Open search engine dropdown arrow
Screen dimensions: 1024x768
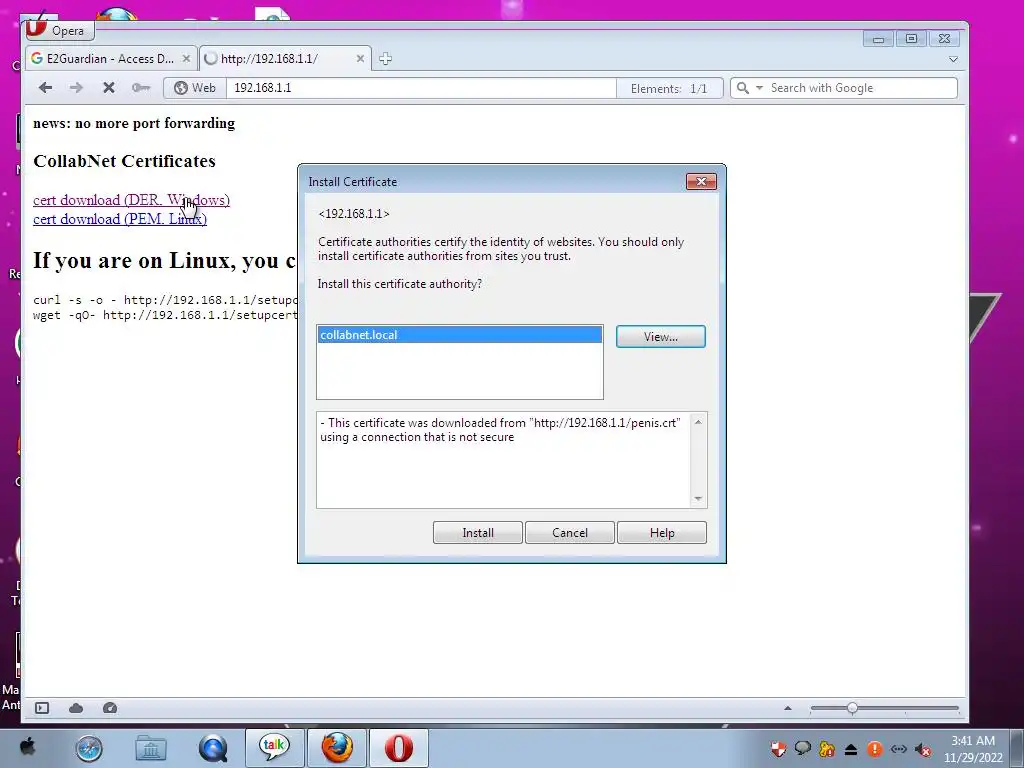(759, 88)
